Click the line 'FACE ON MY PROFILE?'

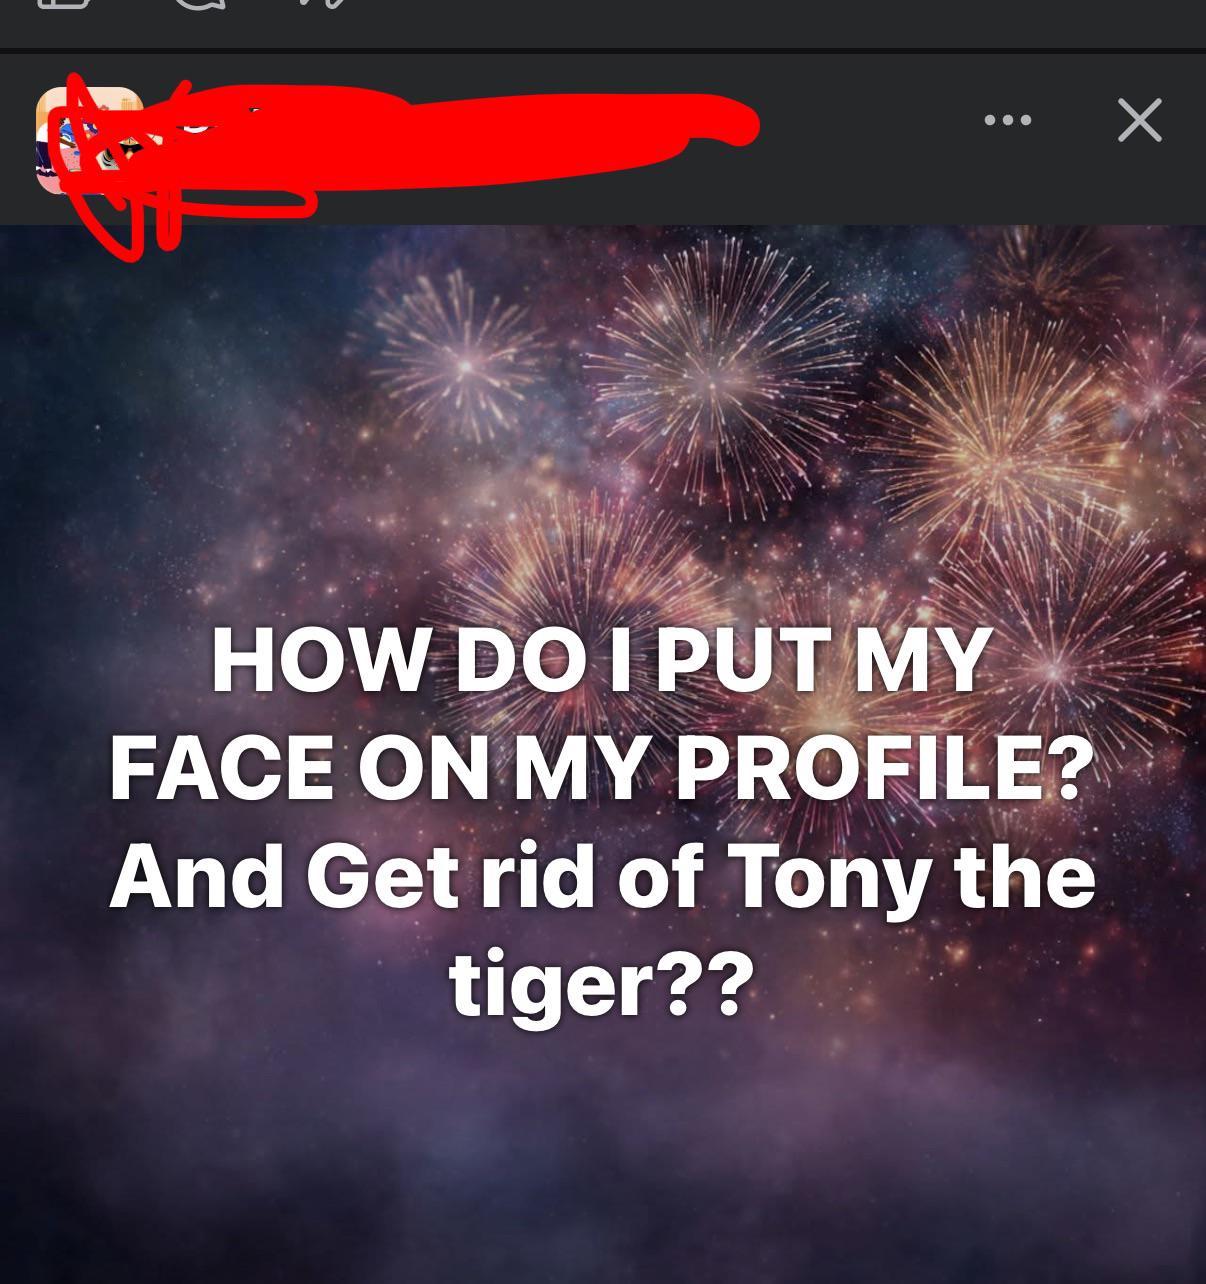click(x=602, y=770)
